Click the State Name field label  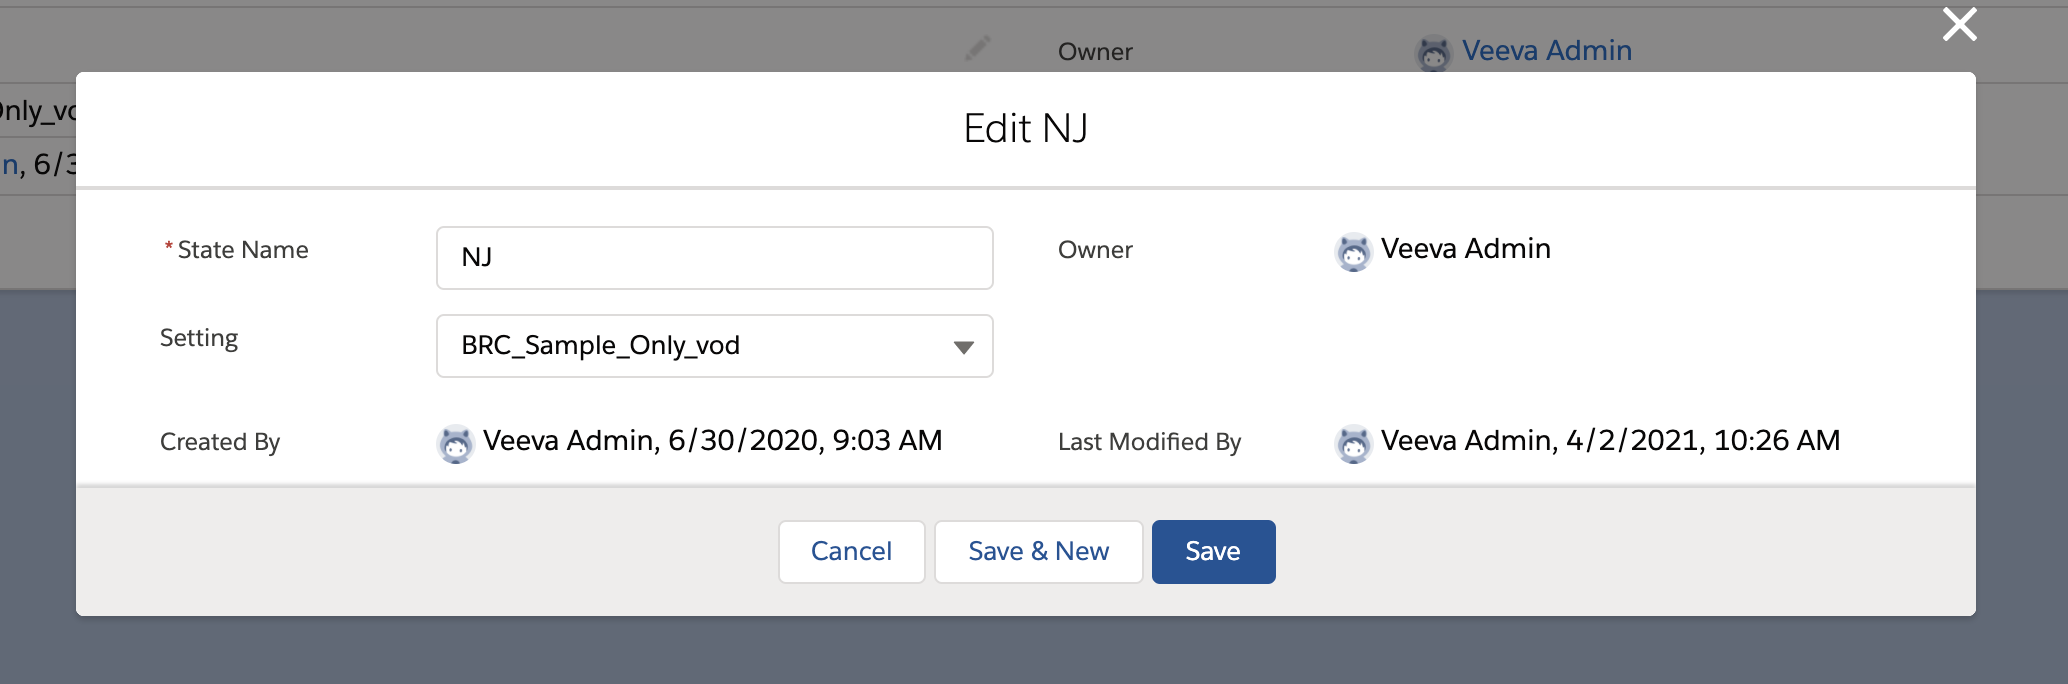tap(242, 250)
